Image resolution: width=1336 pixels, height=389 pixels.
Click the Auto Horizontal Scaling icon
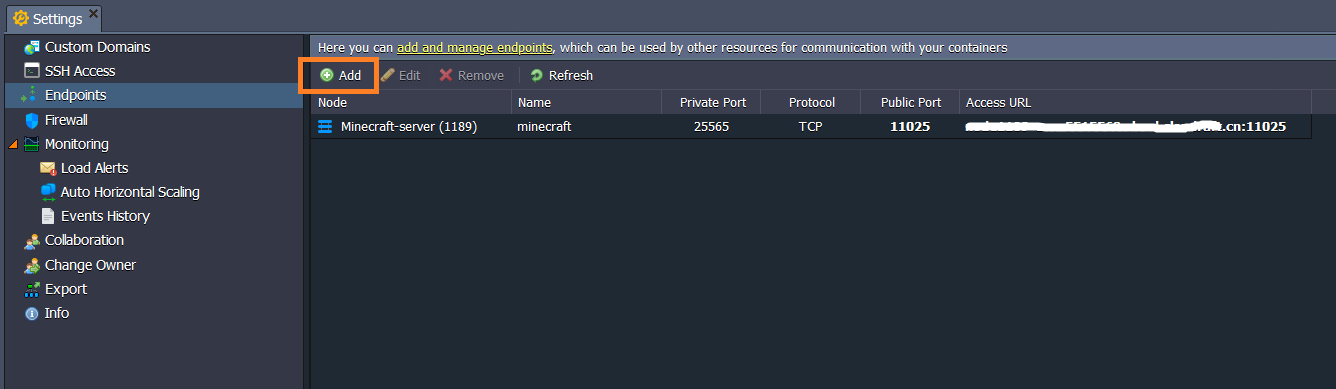click(48, 192)
